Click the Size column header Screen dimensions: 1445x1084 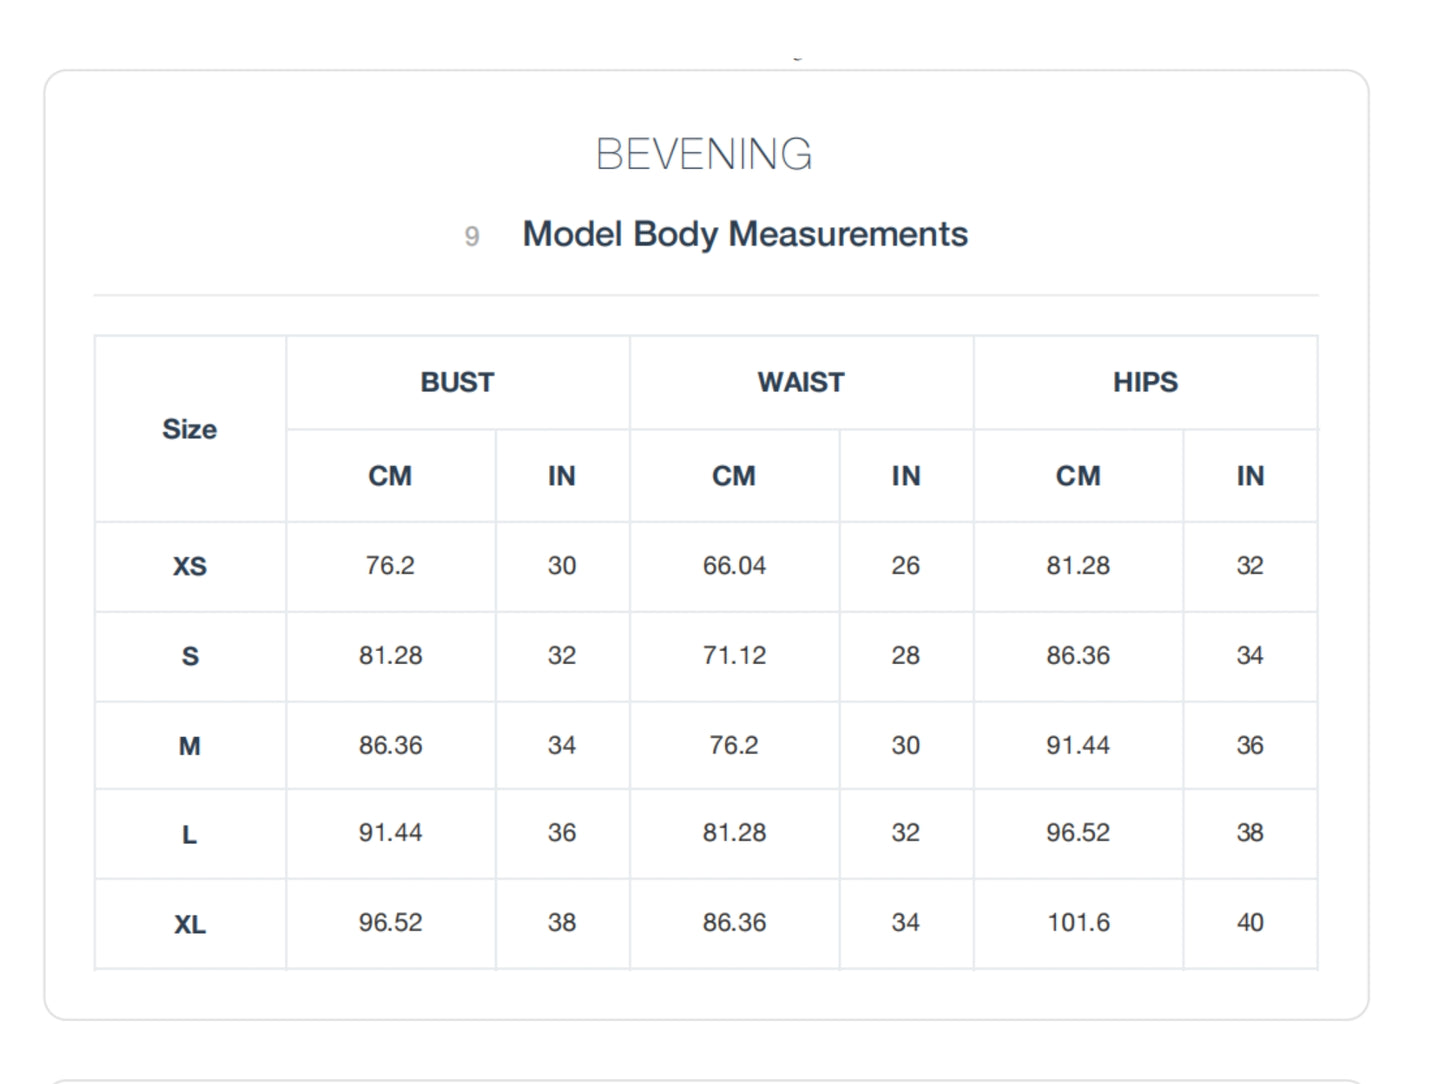(189, 429)
